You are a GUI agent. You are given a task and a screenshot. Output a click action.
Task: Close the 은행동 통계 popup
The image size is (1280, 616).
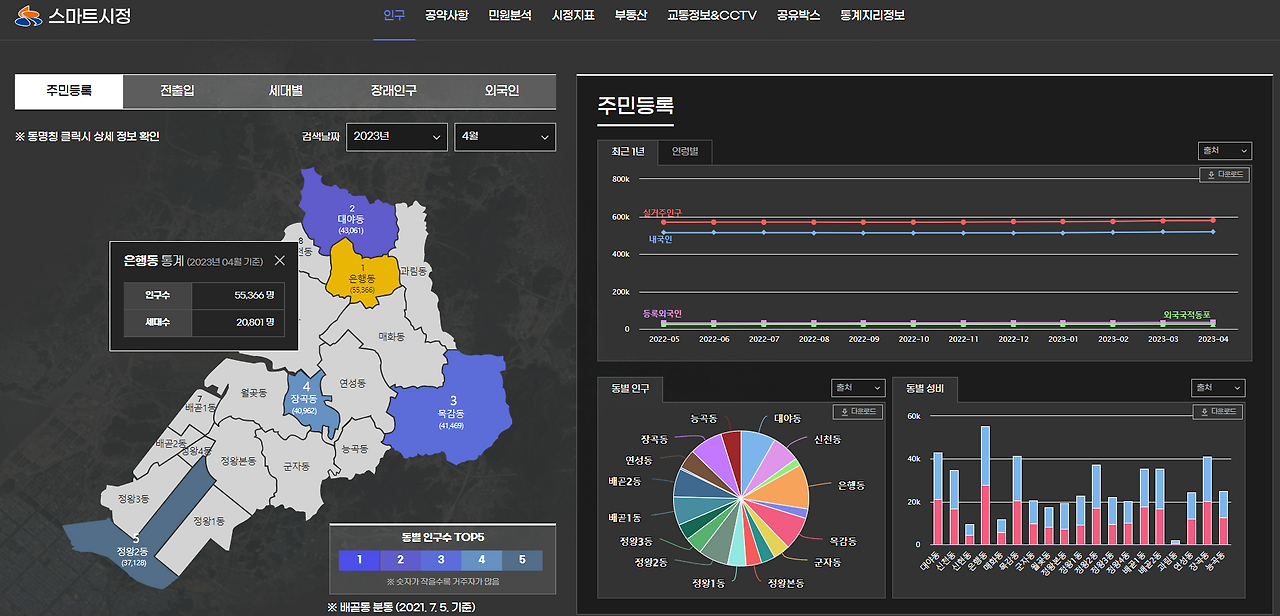(279, 260)
